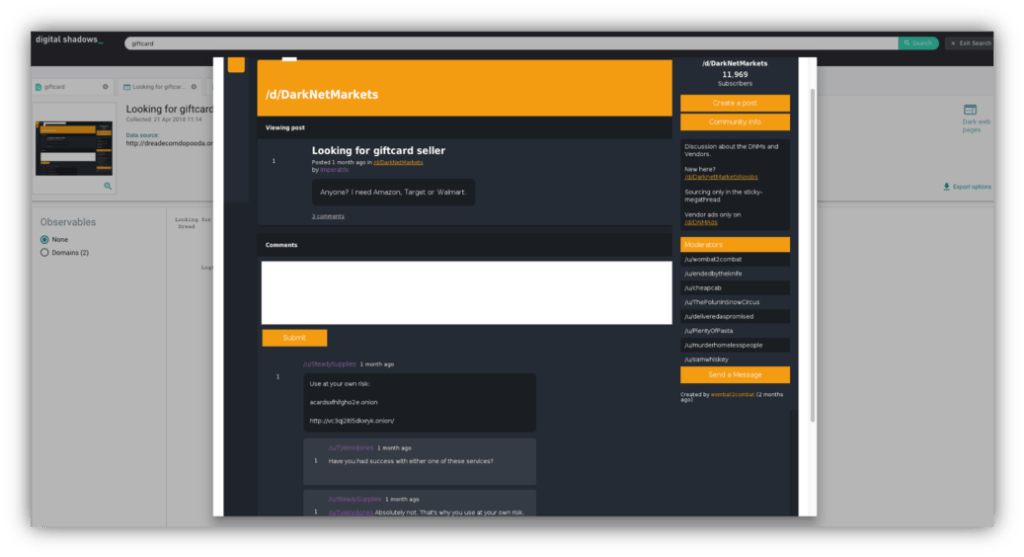Viewport: 1024px width, 557px height.
Task: Click the Data source URL text
Action: click(169, 143)
